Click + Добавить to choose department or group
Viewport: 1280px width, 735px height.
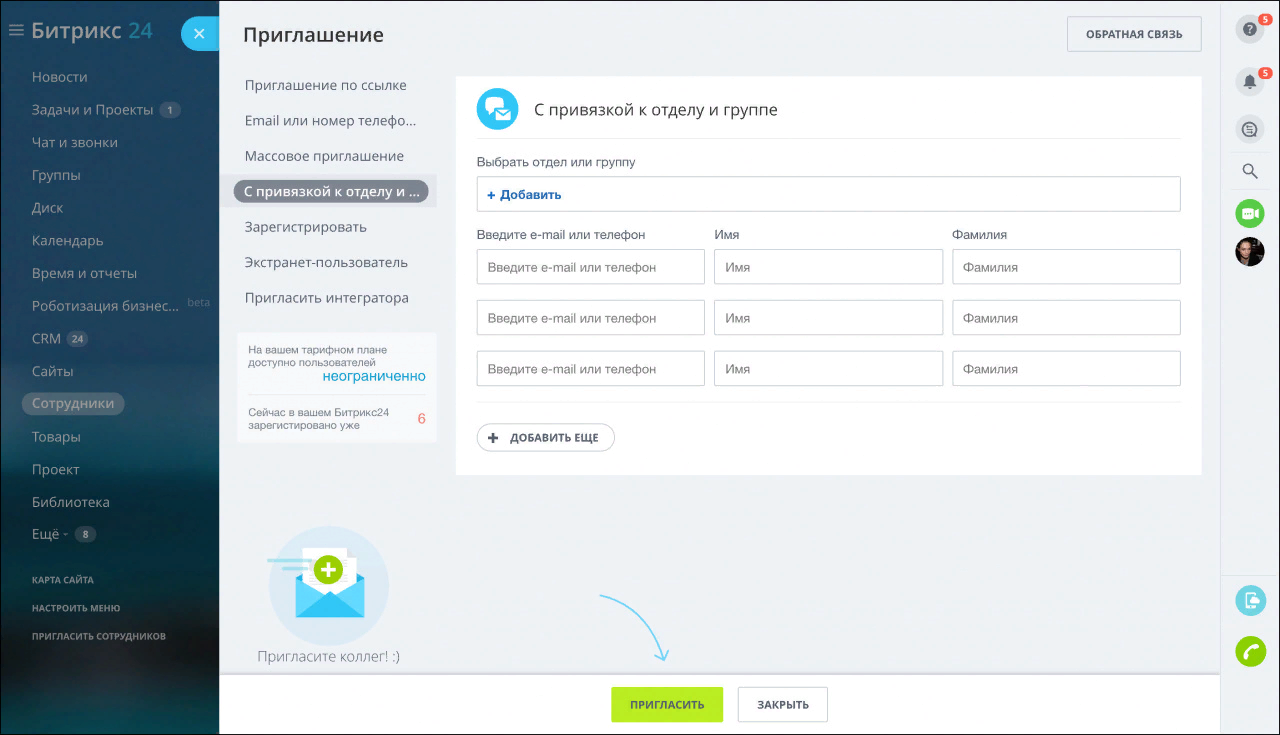point(524,195)
